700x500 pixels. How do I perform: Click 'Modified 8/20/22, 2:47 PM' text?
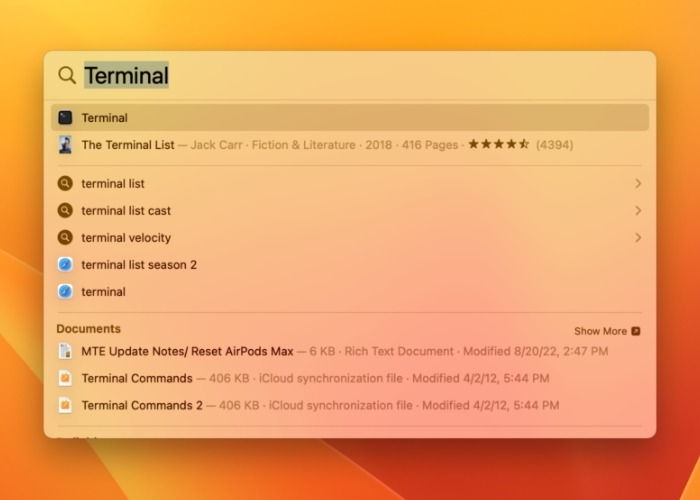536,351
